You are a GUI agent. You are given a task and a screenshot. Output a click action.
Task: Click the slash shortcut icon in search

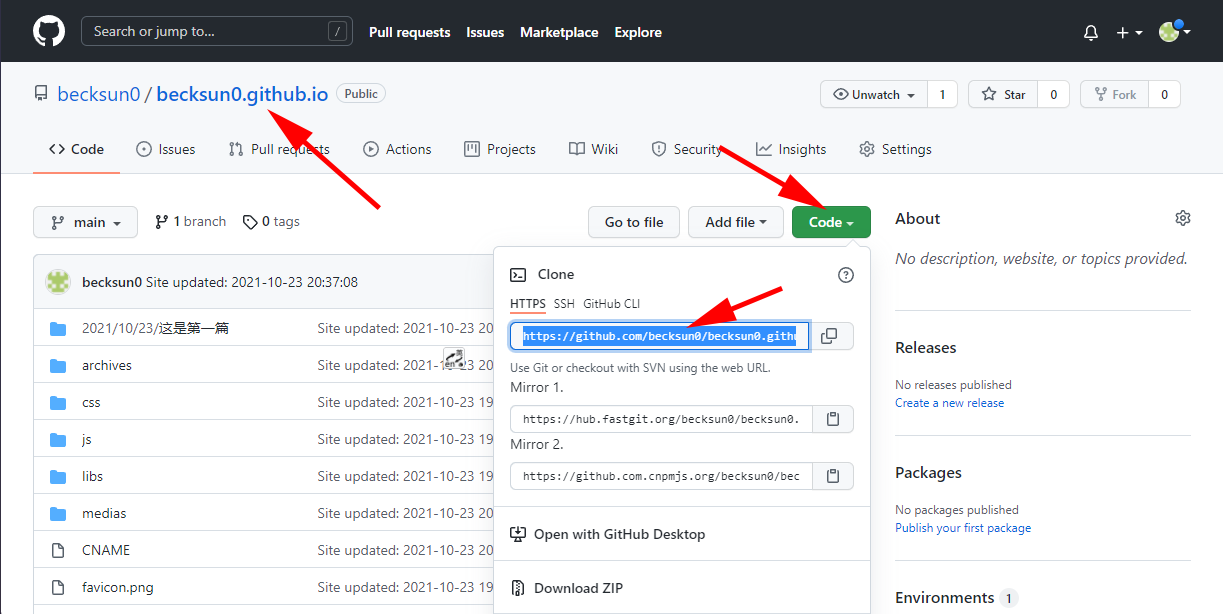(340, 31)
